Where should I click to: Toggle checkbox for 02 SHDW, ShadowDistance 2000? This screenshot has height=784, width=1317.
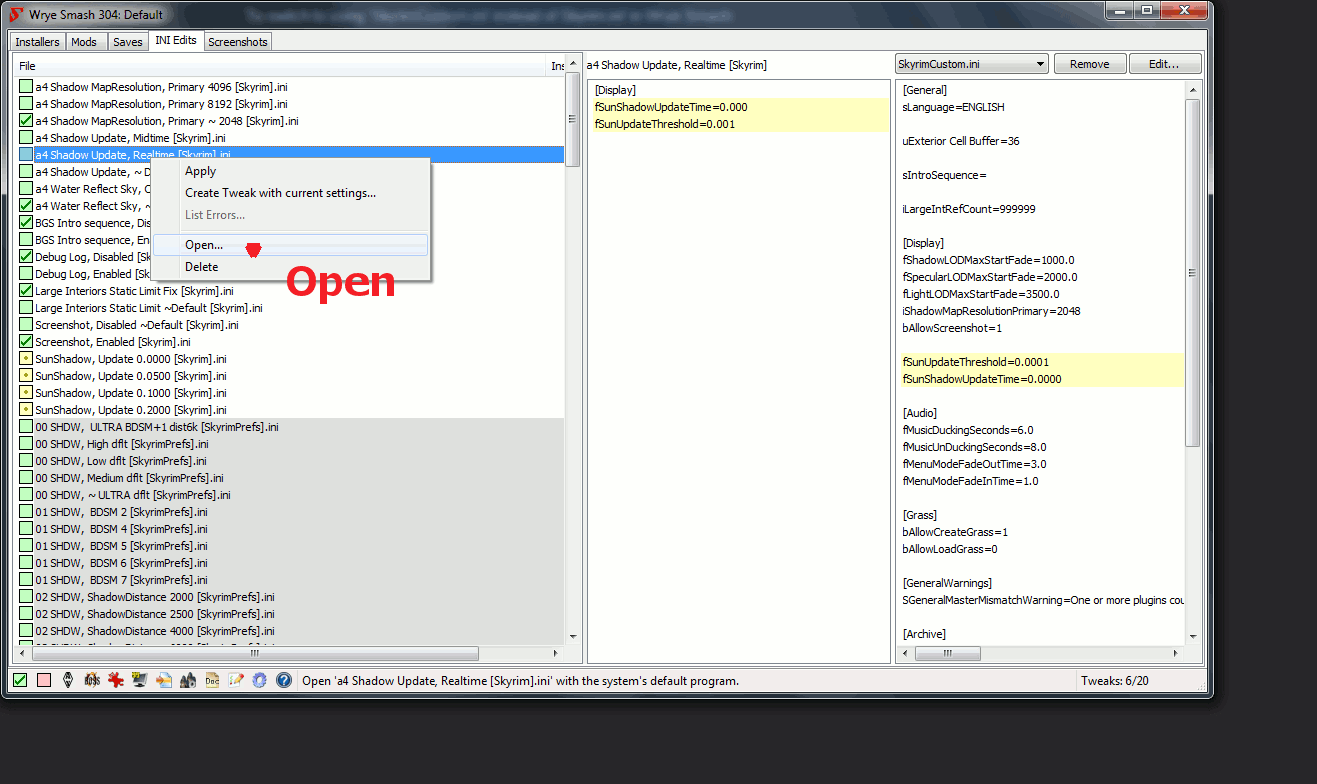(26, 597)
